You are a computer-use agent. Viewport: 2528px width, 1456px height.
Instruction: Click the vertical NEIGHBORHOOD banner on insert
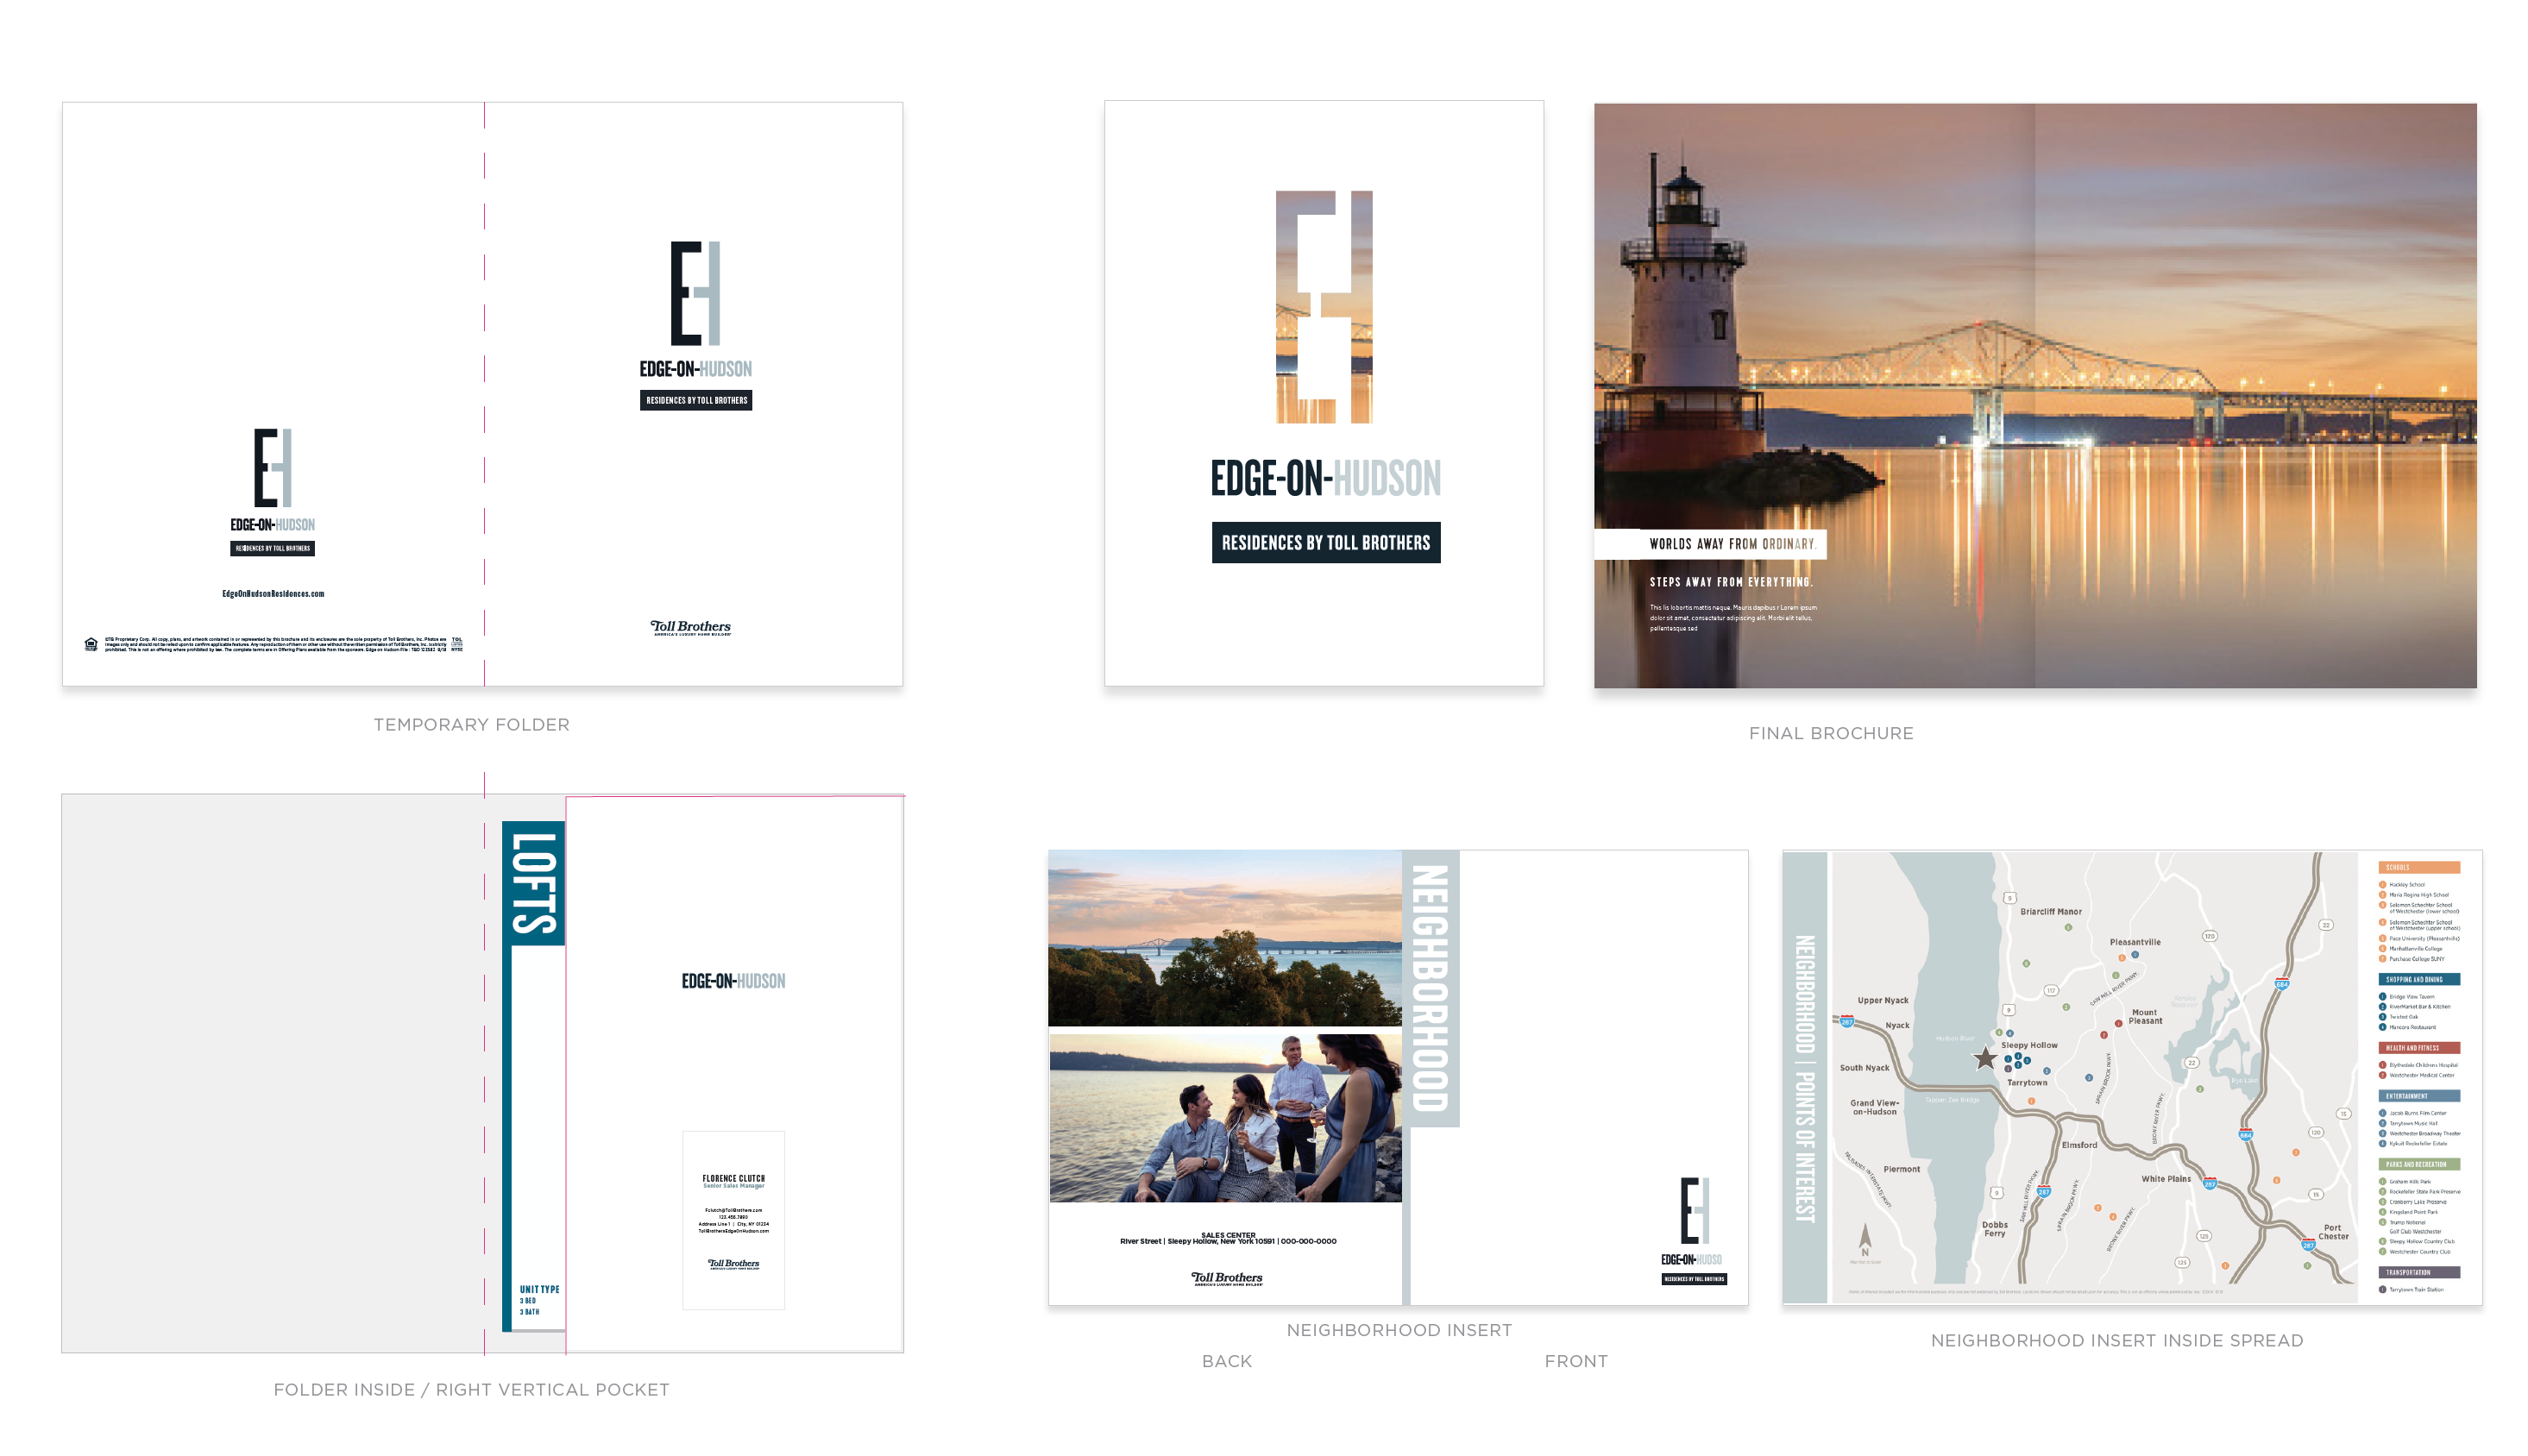(x=1430, y=988)
